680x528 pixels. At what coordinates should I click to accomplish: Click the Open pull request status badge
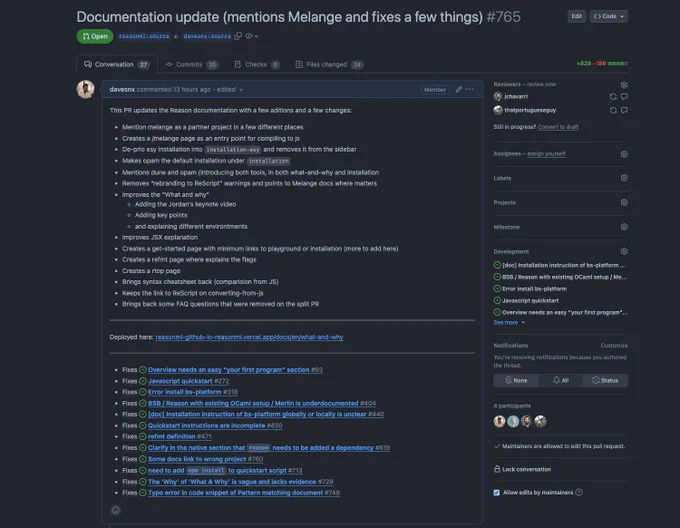(95, 36)
